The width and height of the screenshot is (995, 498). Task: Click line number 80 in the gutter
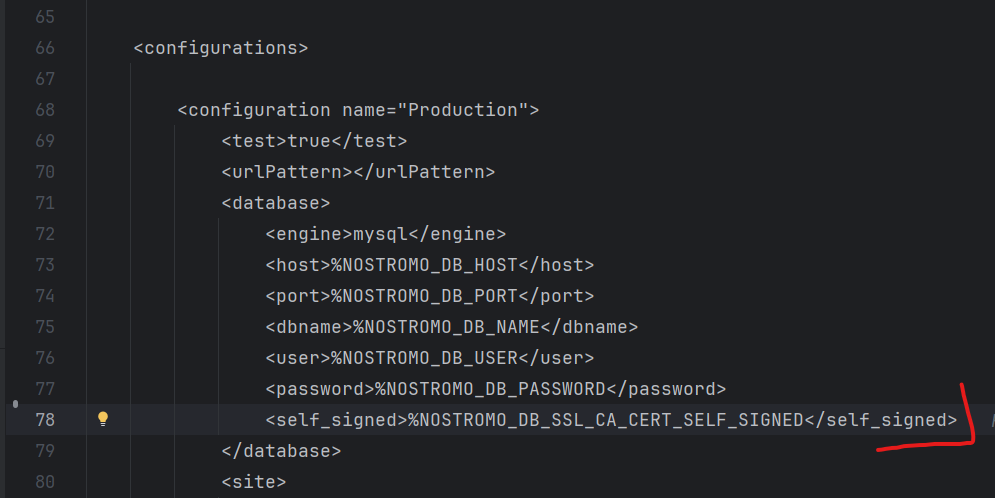(x=44, y=482)
